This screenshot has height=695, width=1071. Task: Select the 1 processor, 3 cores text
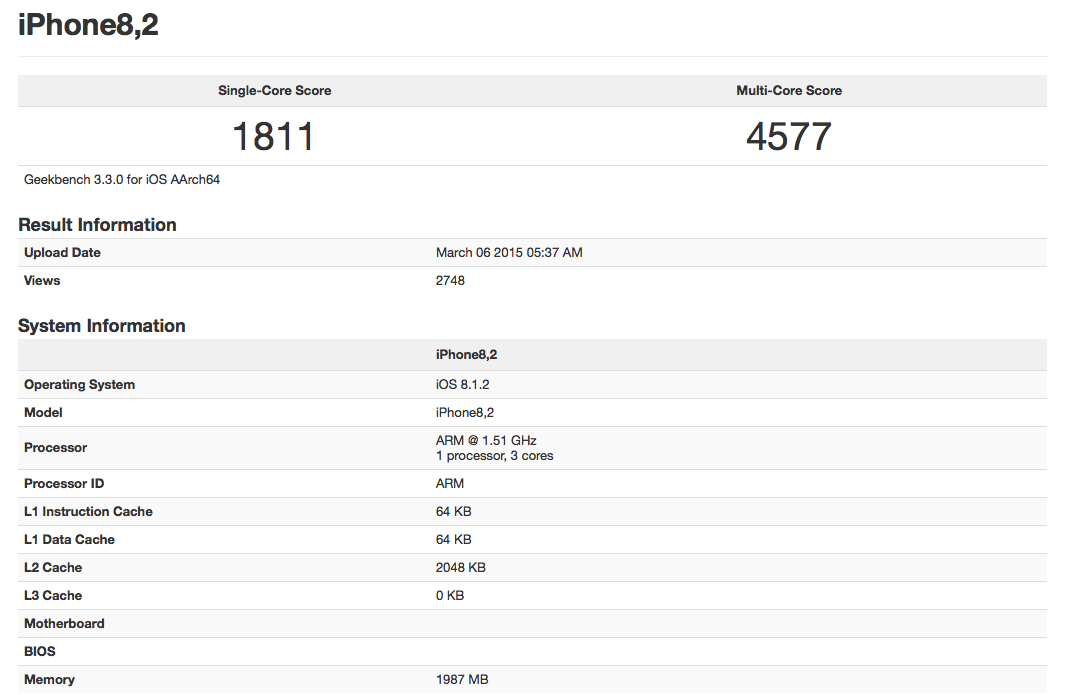point(495,455)
